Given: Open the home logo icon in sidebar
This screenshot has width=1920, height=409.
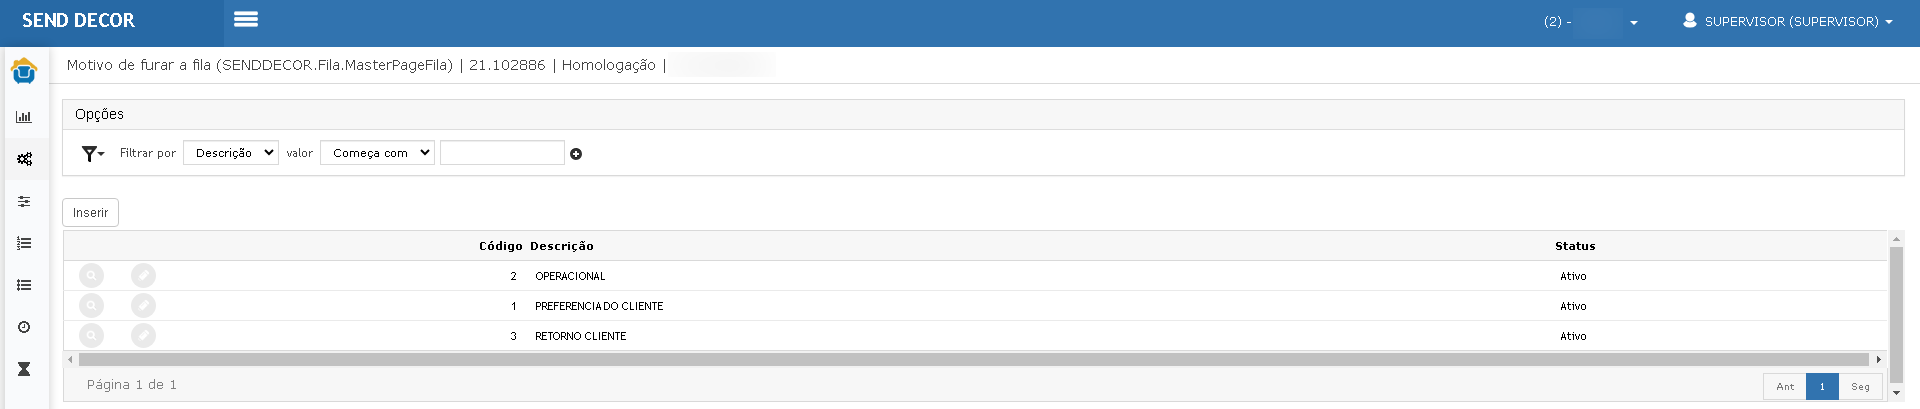Looking at the screenshot, I should point(24,71).
